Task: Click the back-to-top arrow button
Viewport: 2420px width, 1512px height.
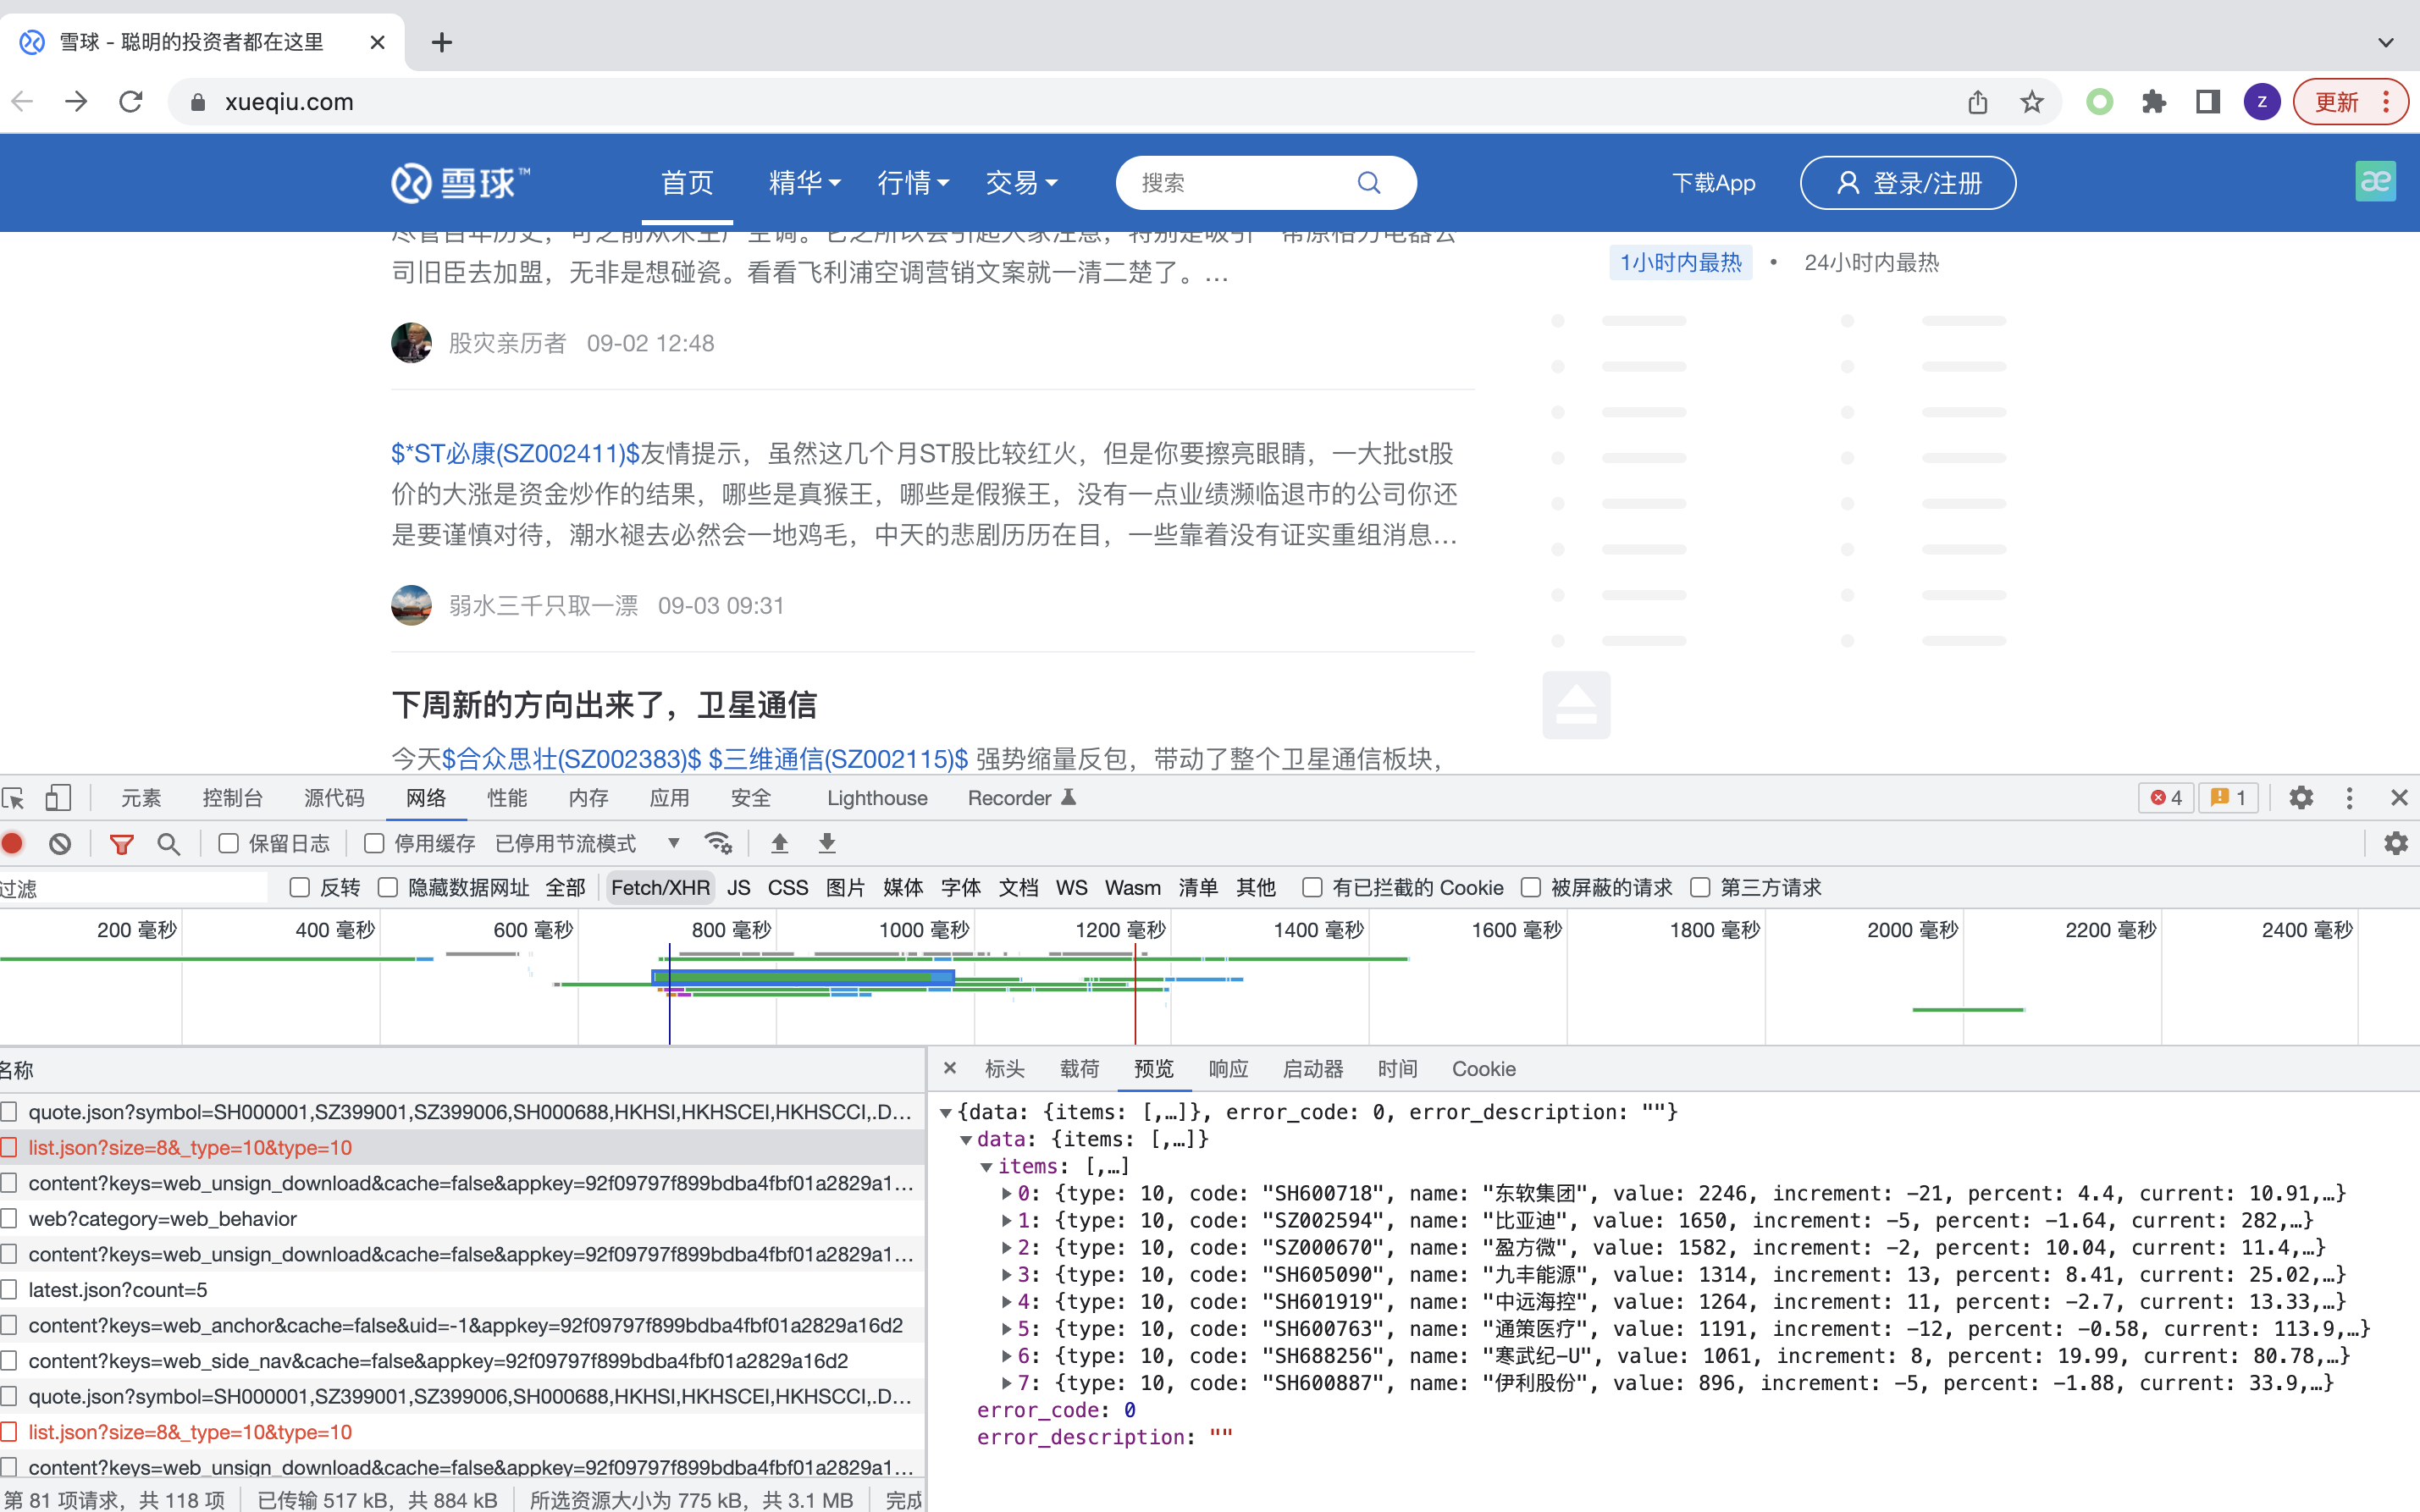Action: 1576,705
